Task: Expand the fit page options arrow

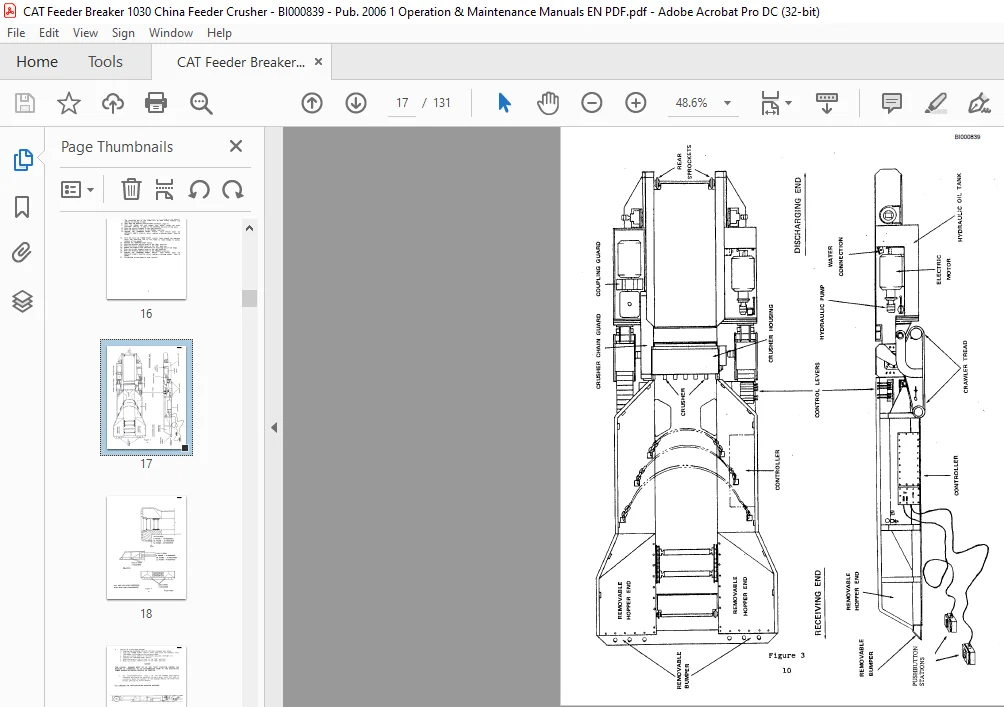Action: coord(788,103)
